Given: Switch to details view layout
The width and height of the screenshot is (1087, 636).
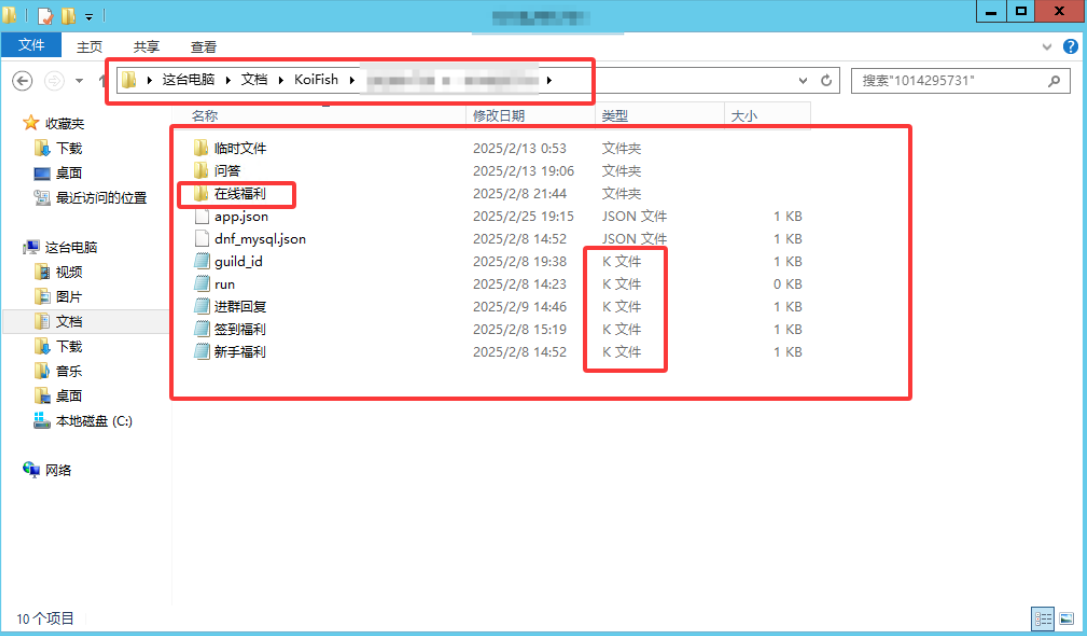Looking at the screenshot, I should (1042, 619).
